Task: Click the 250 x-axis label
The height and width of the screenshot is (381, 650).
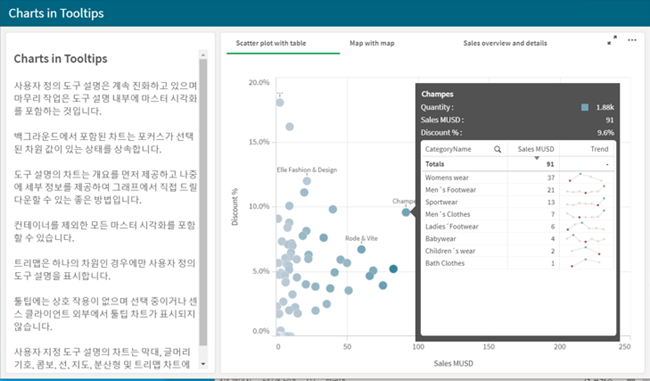Action: pos(625,347)
